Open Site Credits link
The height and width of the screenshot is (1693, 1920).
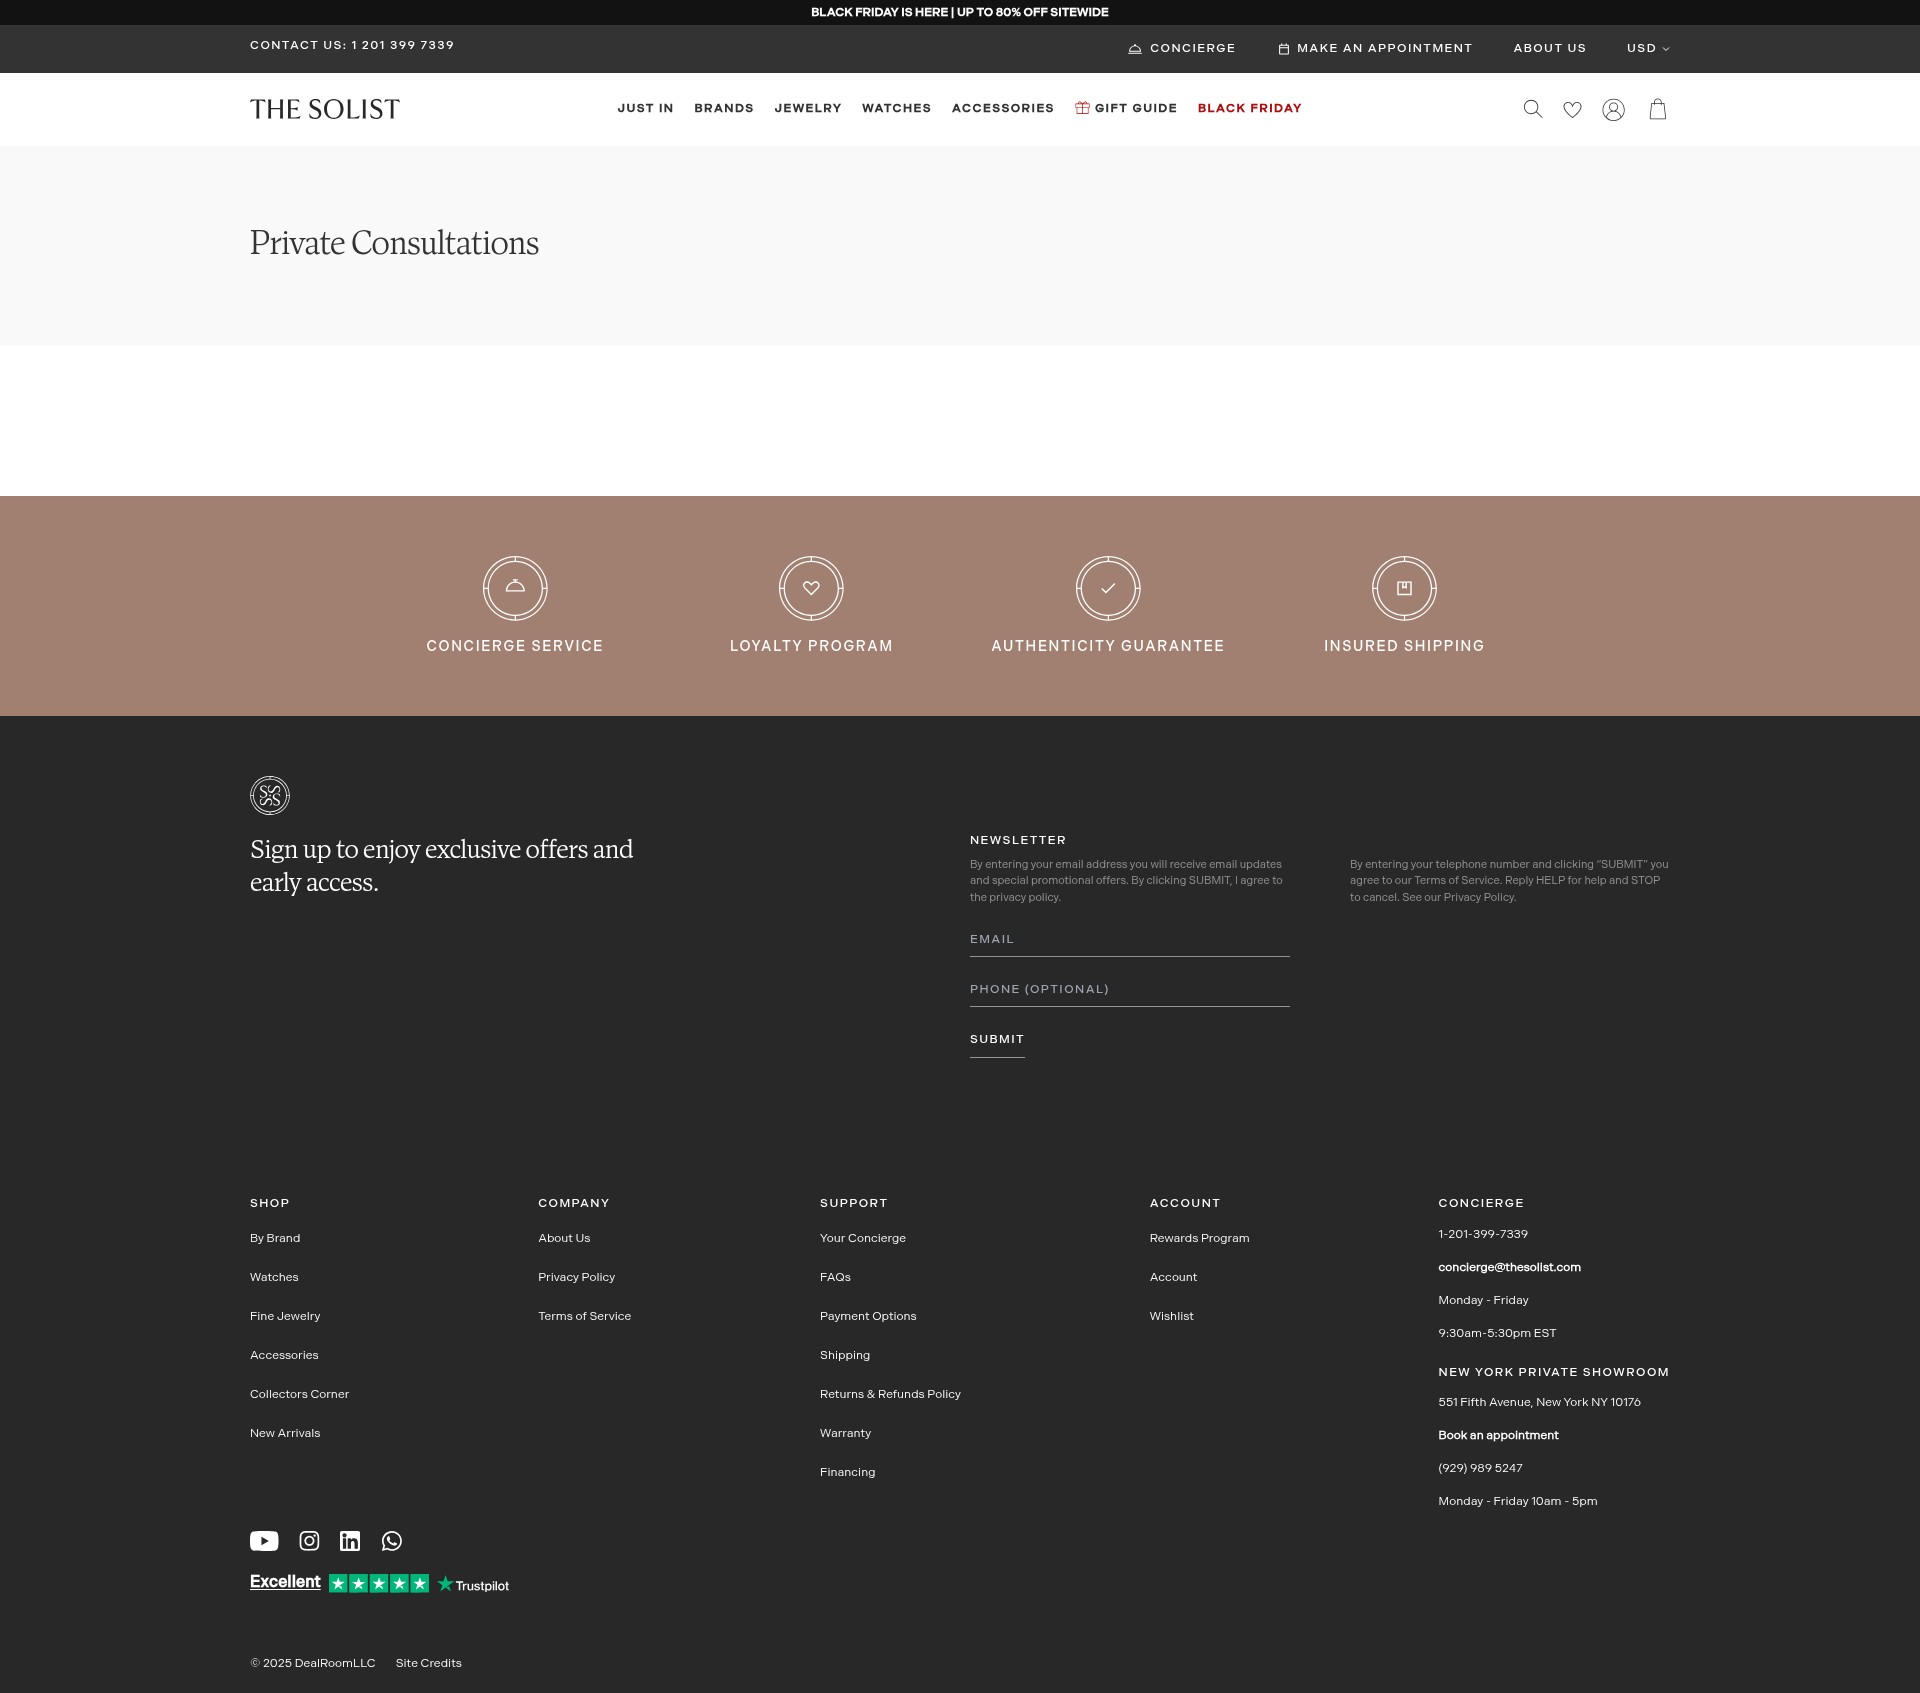(428, 1663)
